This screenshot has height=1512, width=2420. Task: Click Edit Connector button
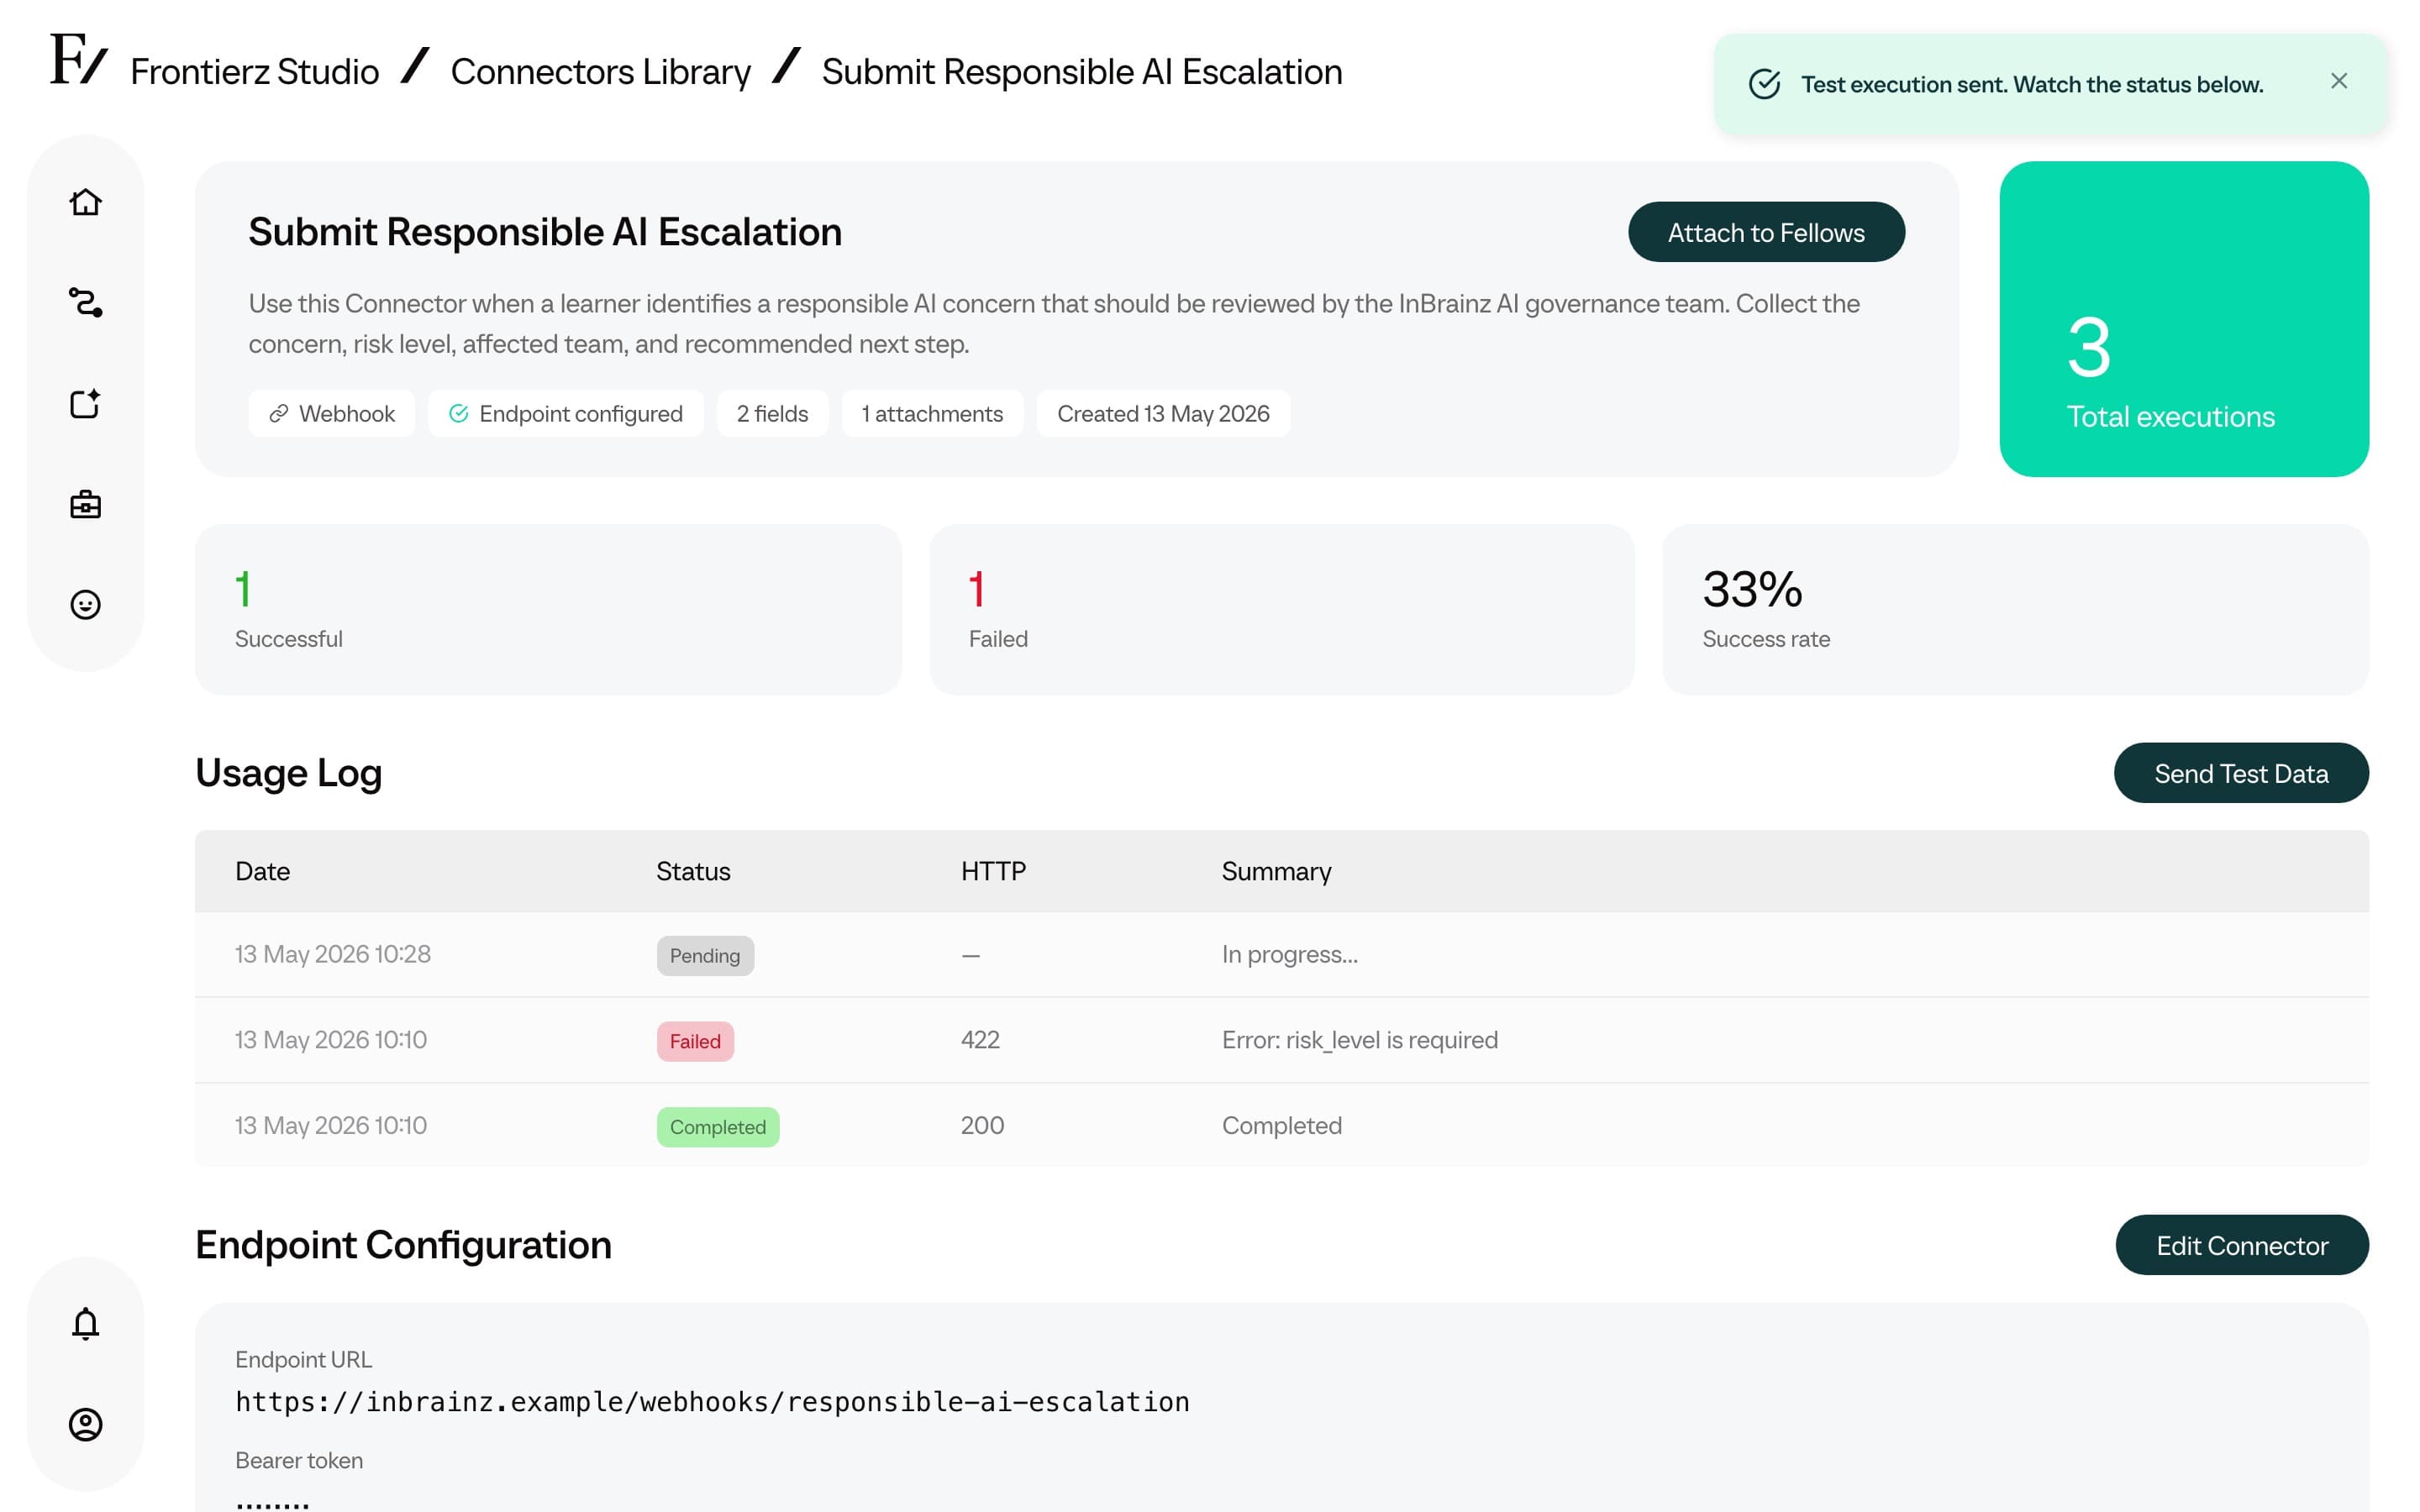coord(2242,1245)
